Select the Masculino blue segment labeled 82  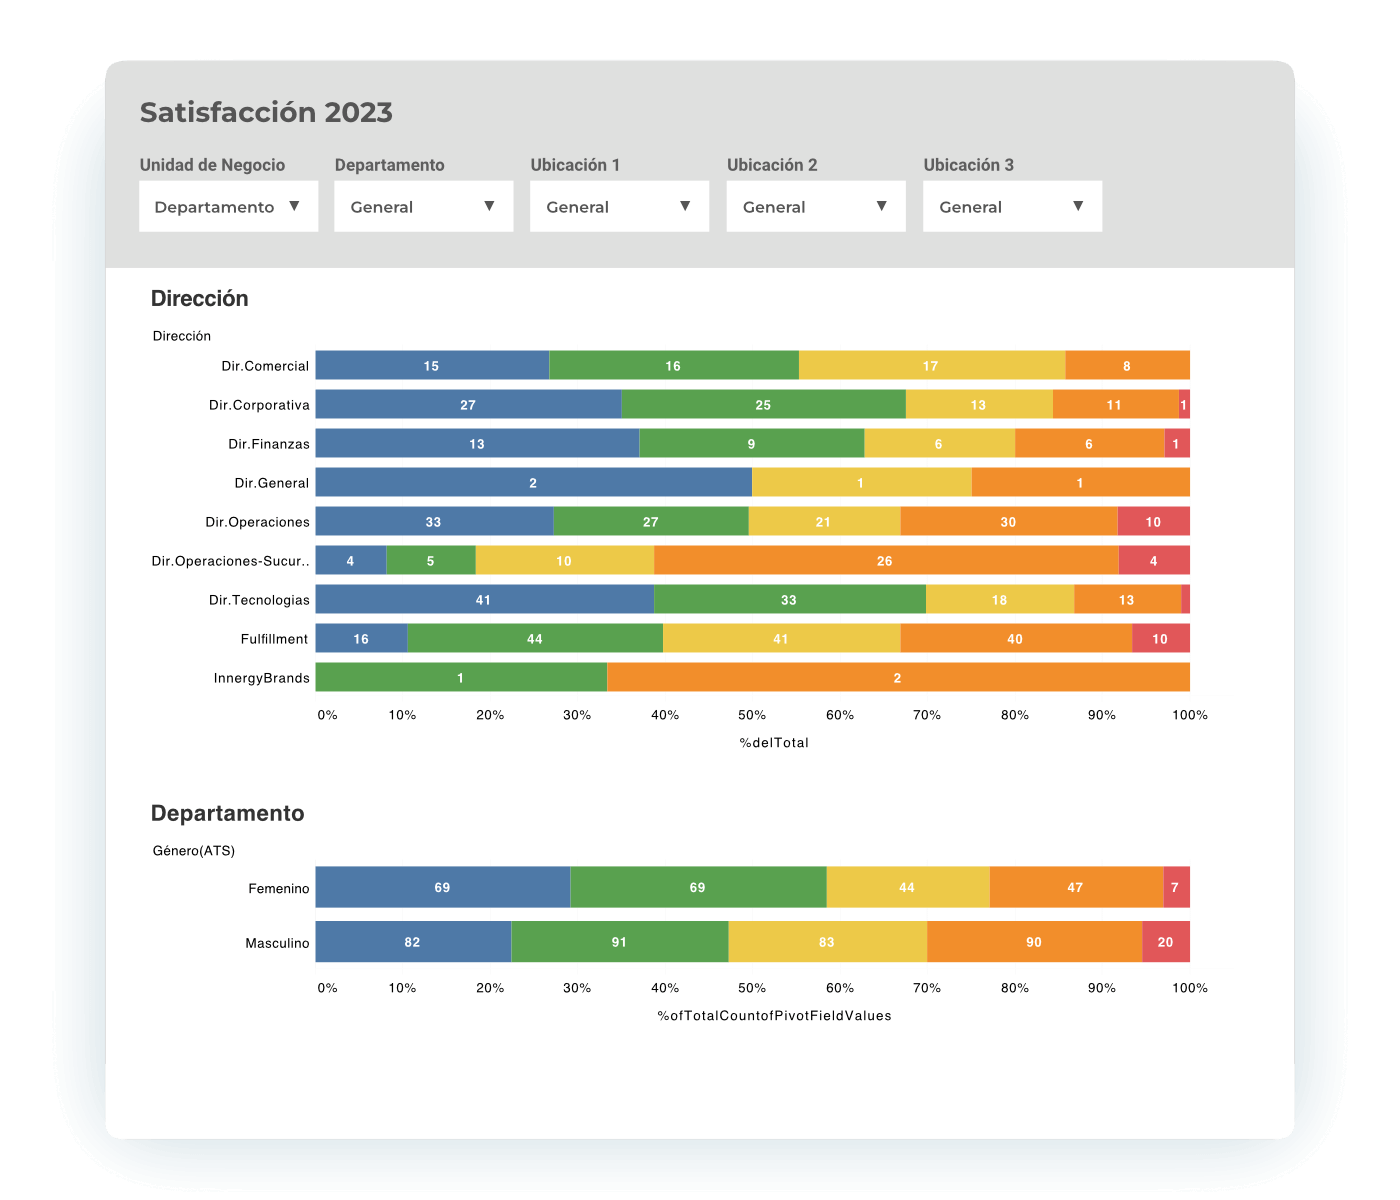(x=413, y=942)
